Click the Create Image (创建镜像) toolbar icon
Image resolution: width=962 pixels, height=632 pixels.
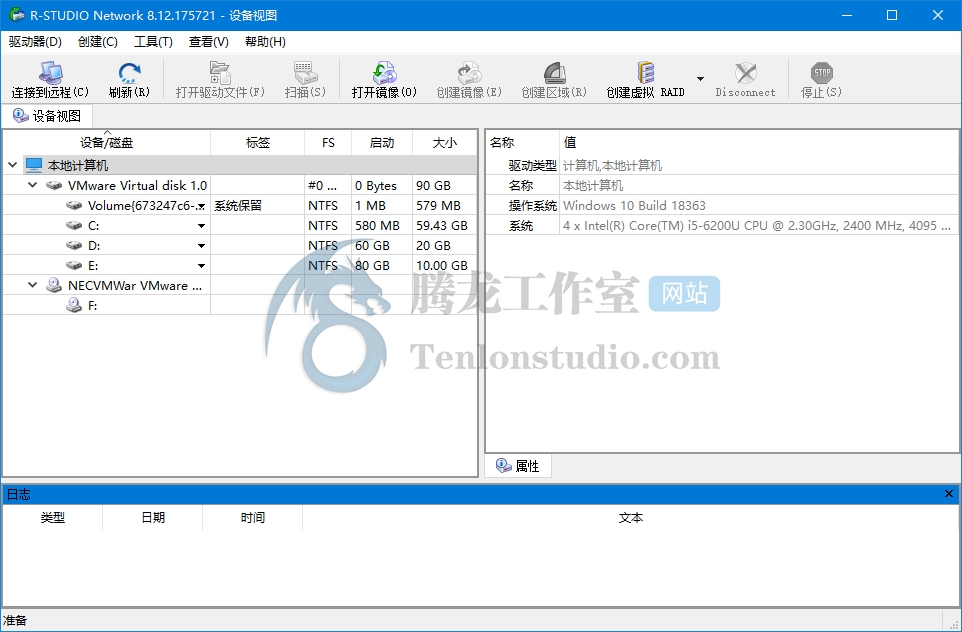click(x=469, y=73)
